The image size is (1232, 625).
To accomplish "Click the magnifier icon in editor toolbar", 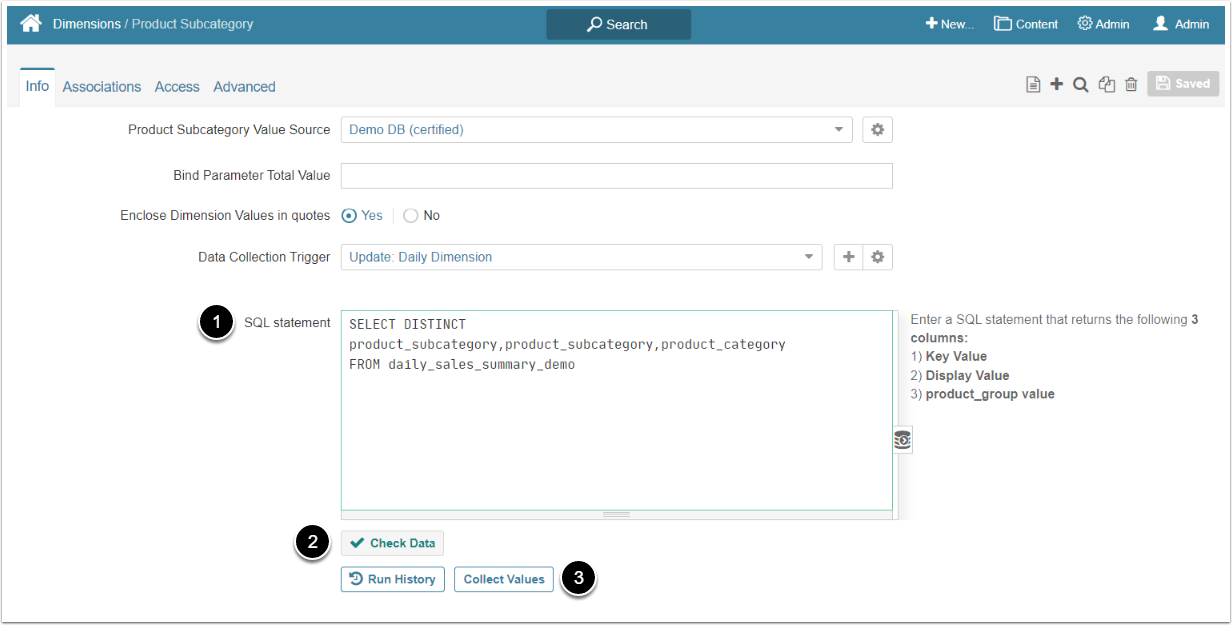I will point(1081,85).
